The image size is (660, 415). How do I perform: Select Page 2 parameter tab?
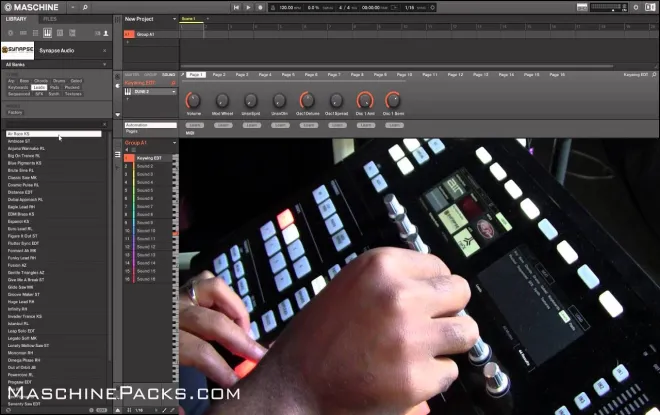click(219, 74)
